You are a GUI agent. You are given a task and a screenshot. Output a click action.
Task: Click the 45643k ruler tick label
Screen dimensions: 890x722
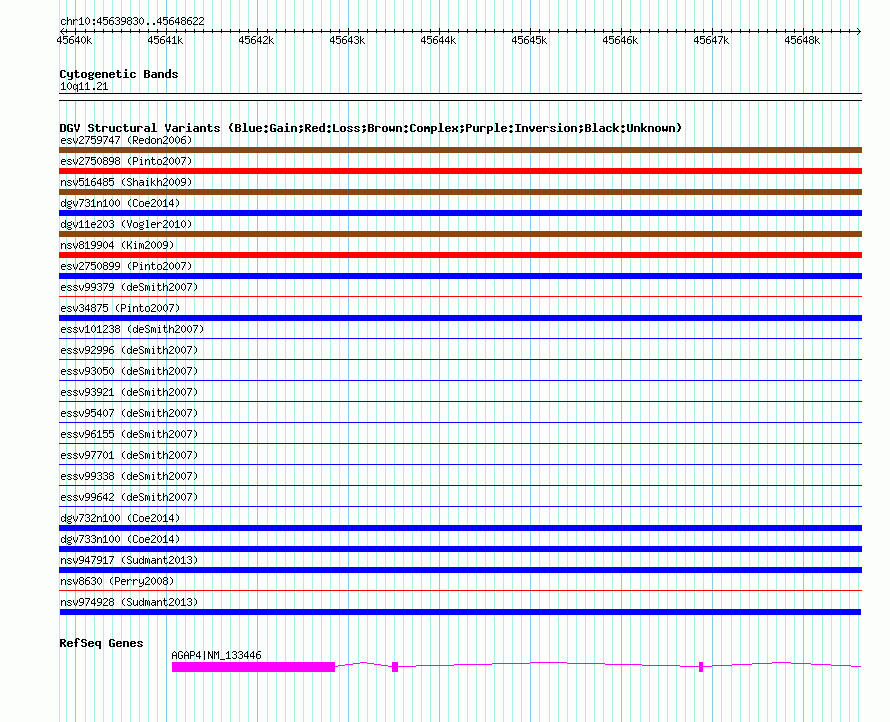click(347, 40)
